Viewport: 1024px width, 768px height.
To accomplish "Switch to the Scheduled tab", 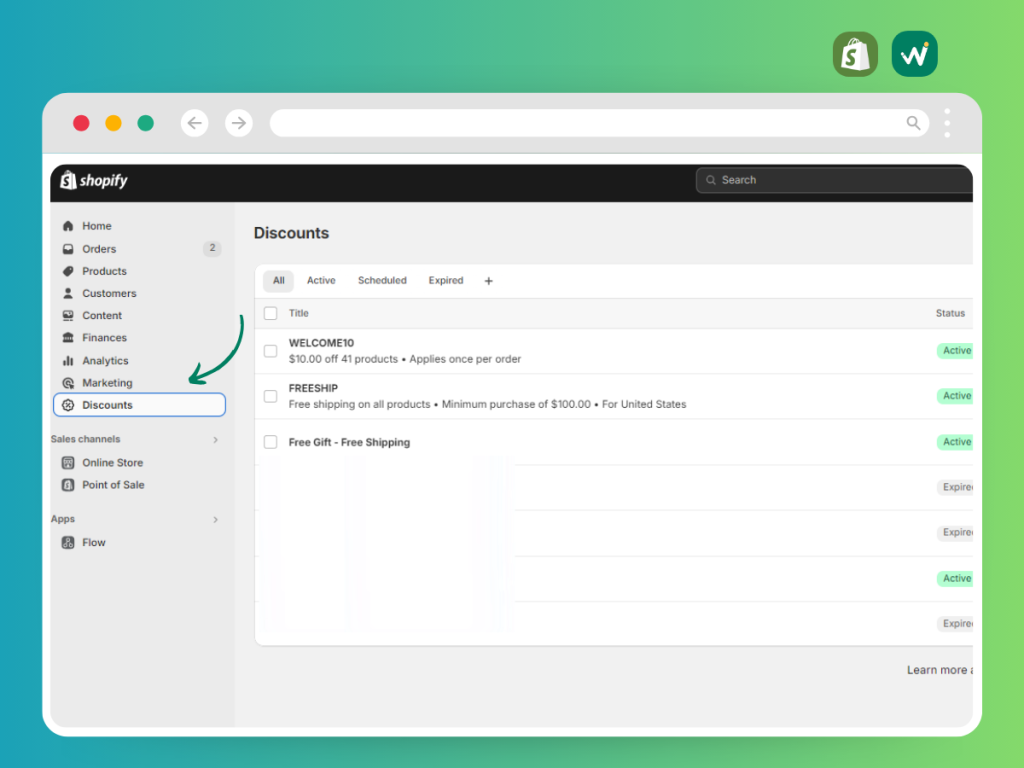I will pyautogui.click(x=382, y=281).
